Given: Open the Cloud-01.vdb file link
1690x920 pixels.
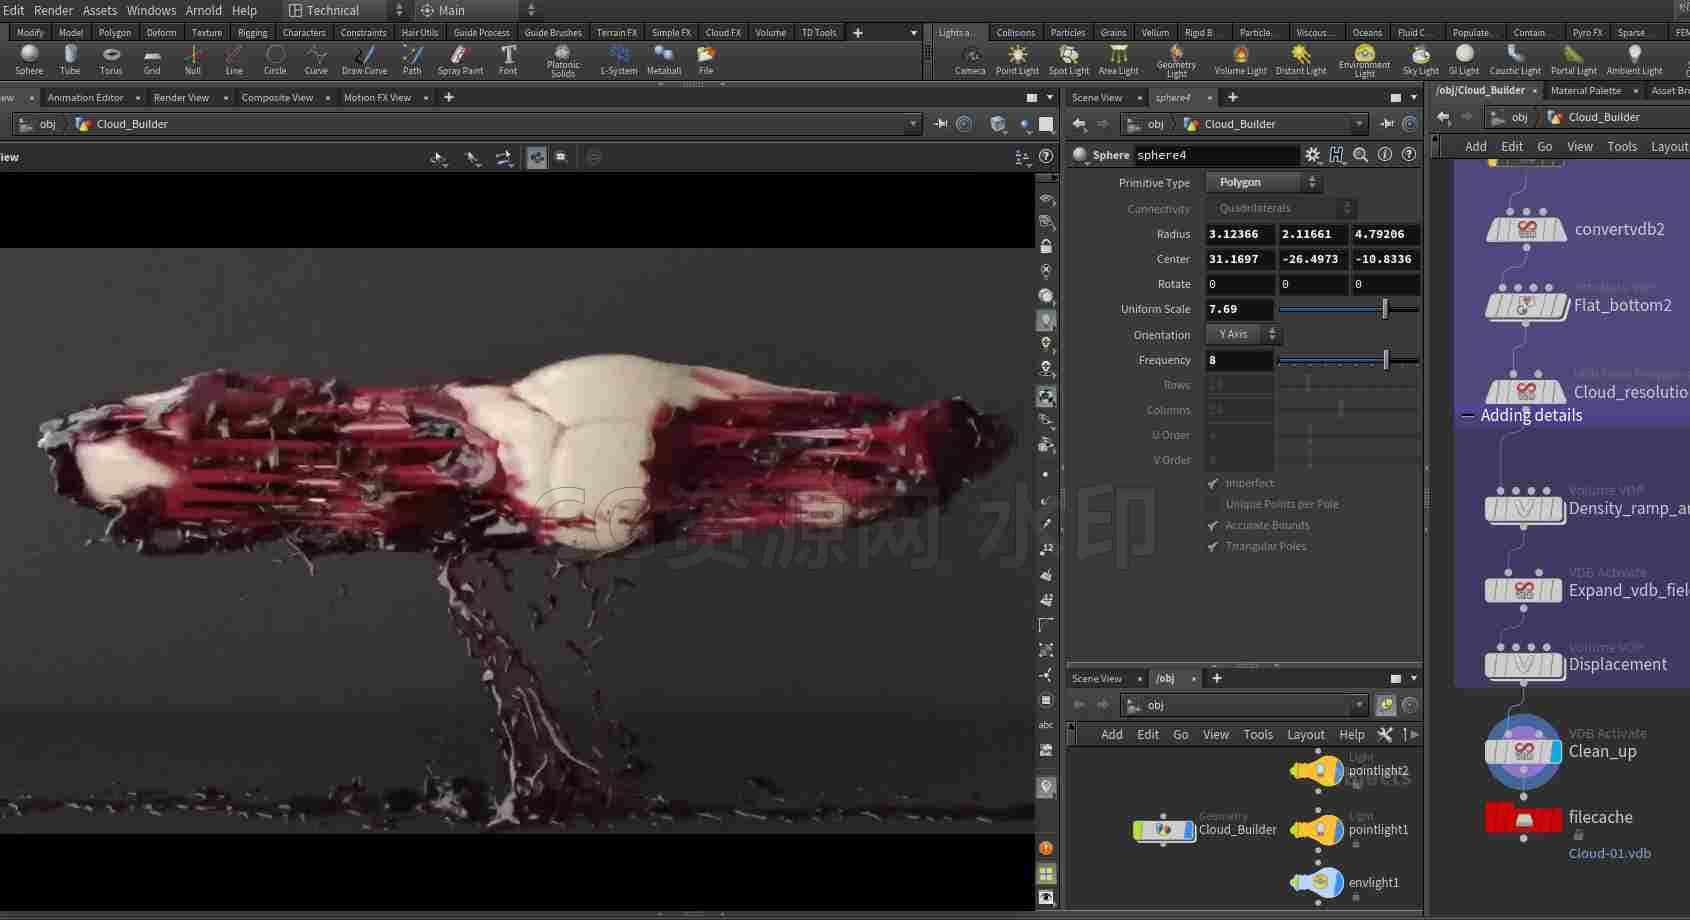Looking at the screenshot, I should (1609, 853).
